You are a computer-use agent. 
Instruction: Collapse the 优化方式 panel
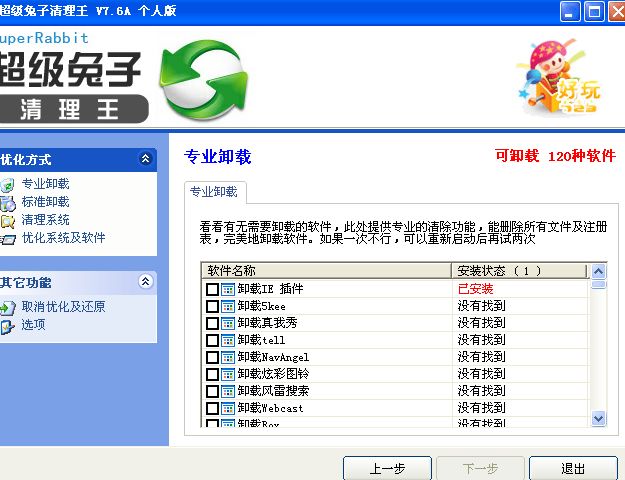coord(145,159)
